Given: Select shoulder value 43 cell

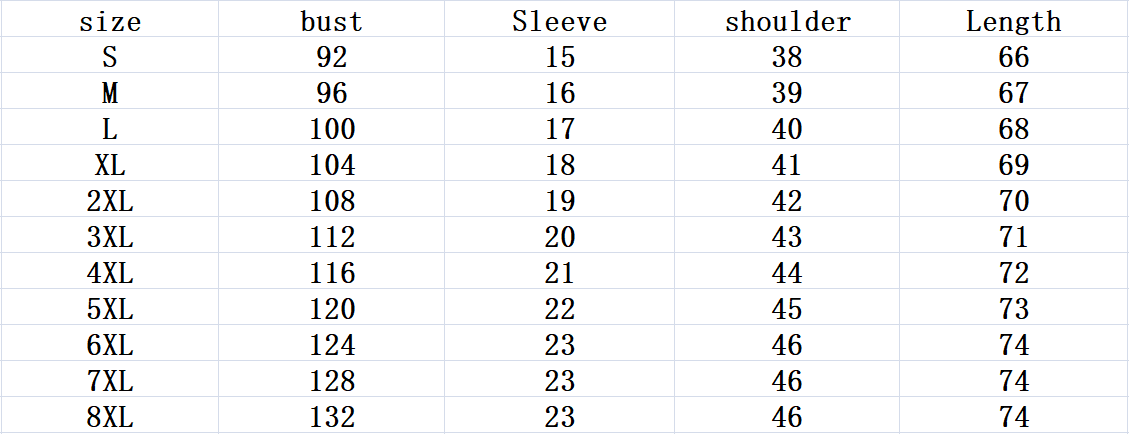Looking at the screenshot, I should (x=787, y=237).
